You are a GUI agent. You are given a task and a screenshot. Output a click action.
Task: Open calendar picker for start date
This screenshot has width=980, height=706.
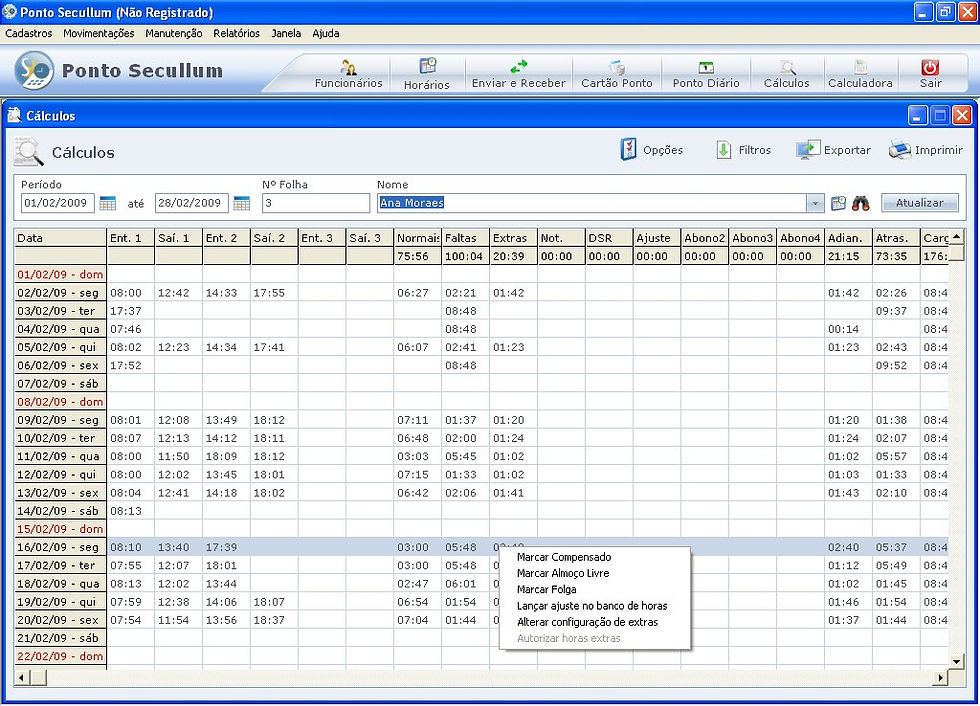pos(108,203)
